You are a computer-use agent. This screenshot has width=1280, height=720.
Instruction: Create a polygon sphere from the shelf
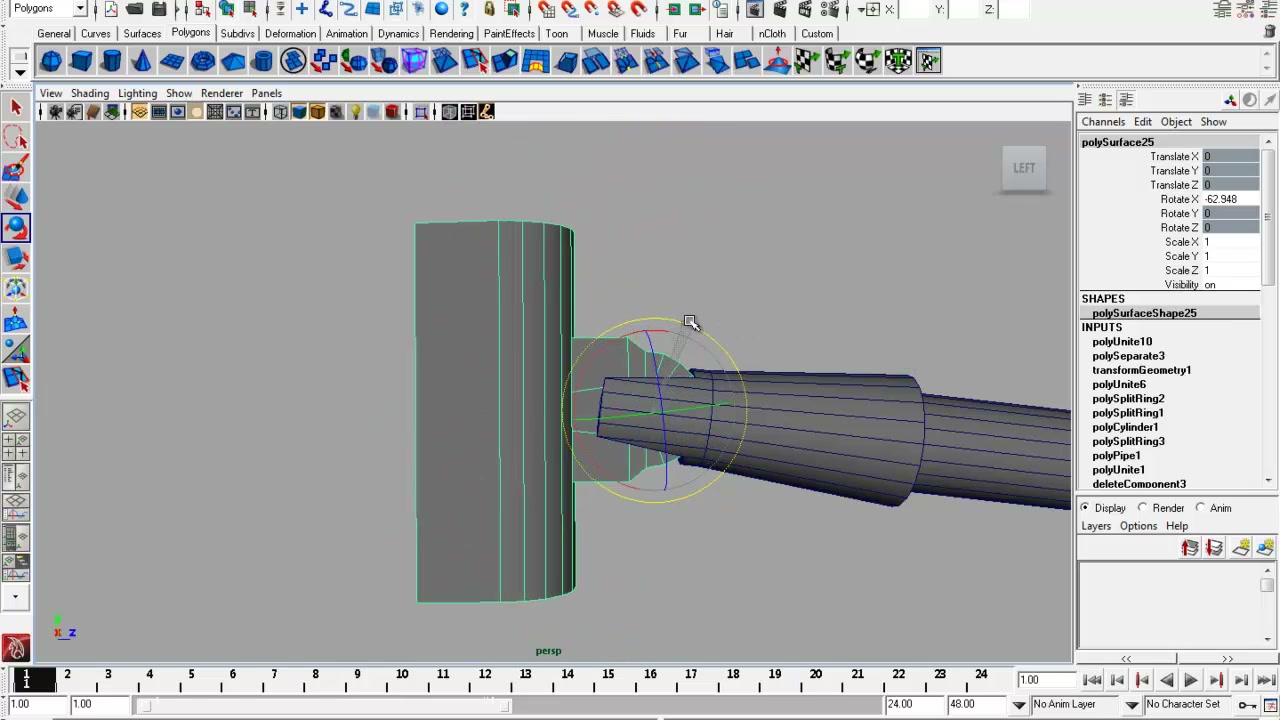point(51,61)
